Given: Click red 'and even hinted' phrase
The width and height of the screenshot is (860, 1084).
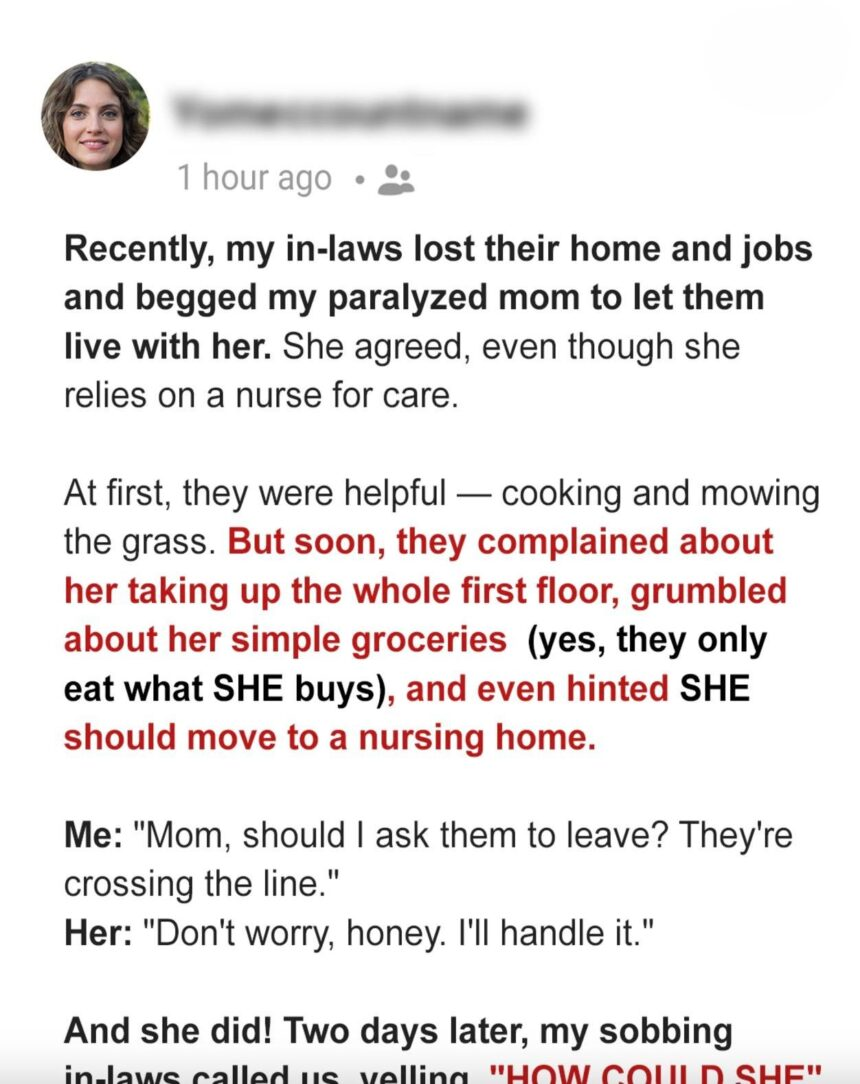Looking at the screenshot, I should (x=537, y=689).
